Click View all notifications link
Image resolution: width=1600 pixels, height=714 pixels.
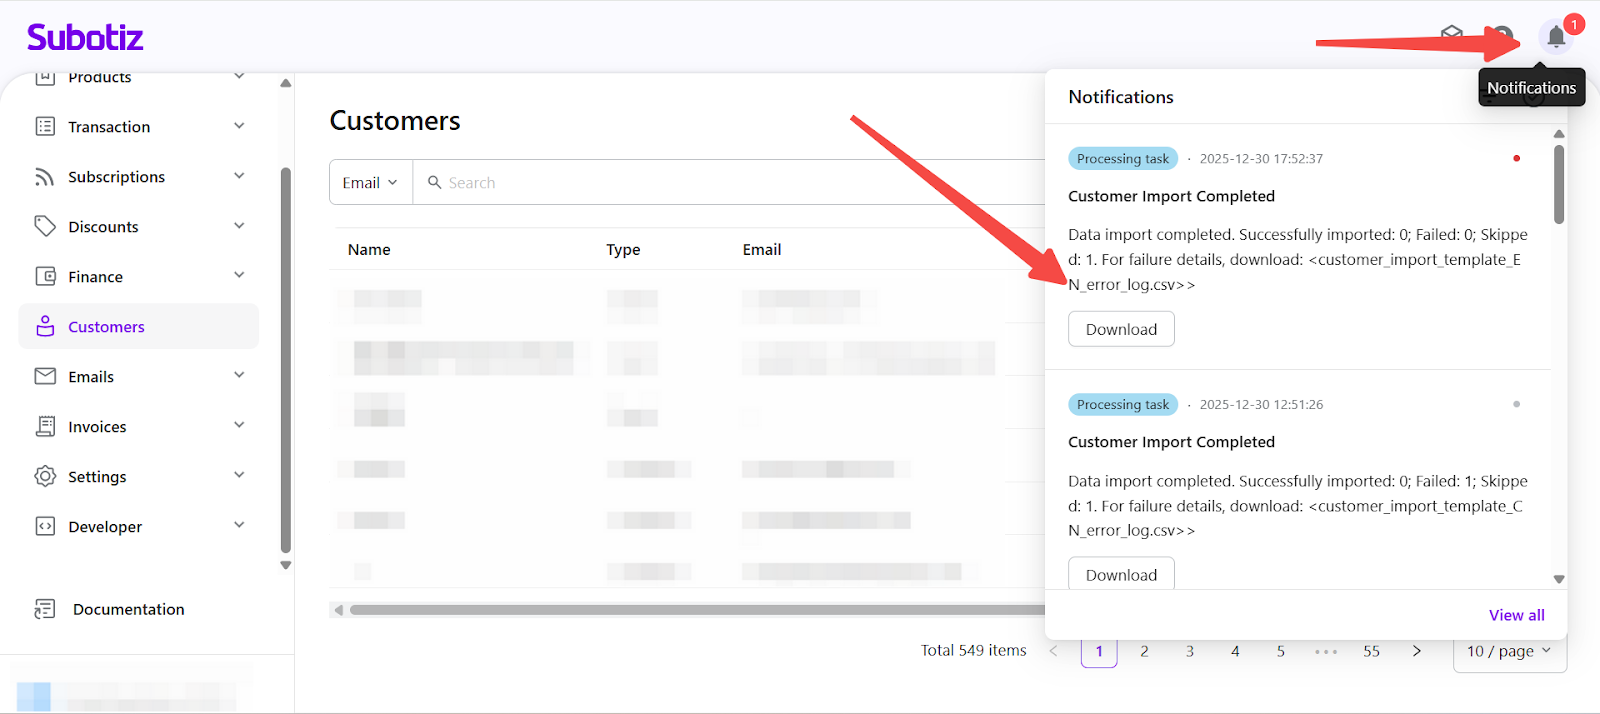click(x=1516, y=615)
